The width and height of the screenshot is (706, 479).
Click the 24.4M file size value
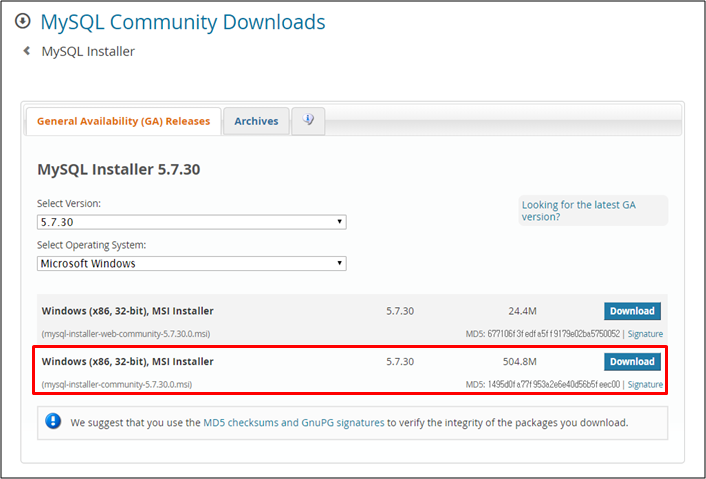coord(522,311)
